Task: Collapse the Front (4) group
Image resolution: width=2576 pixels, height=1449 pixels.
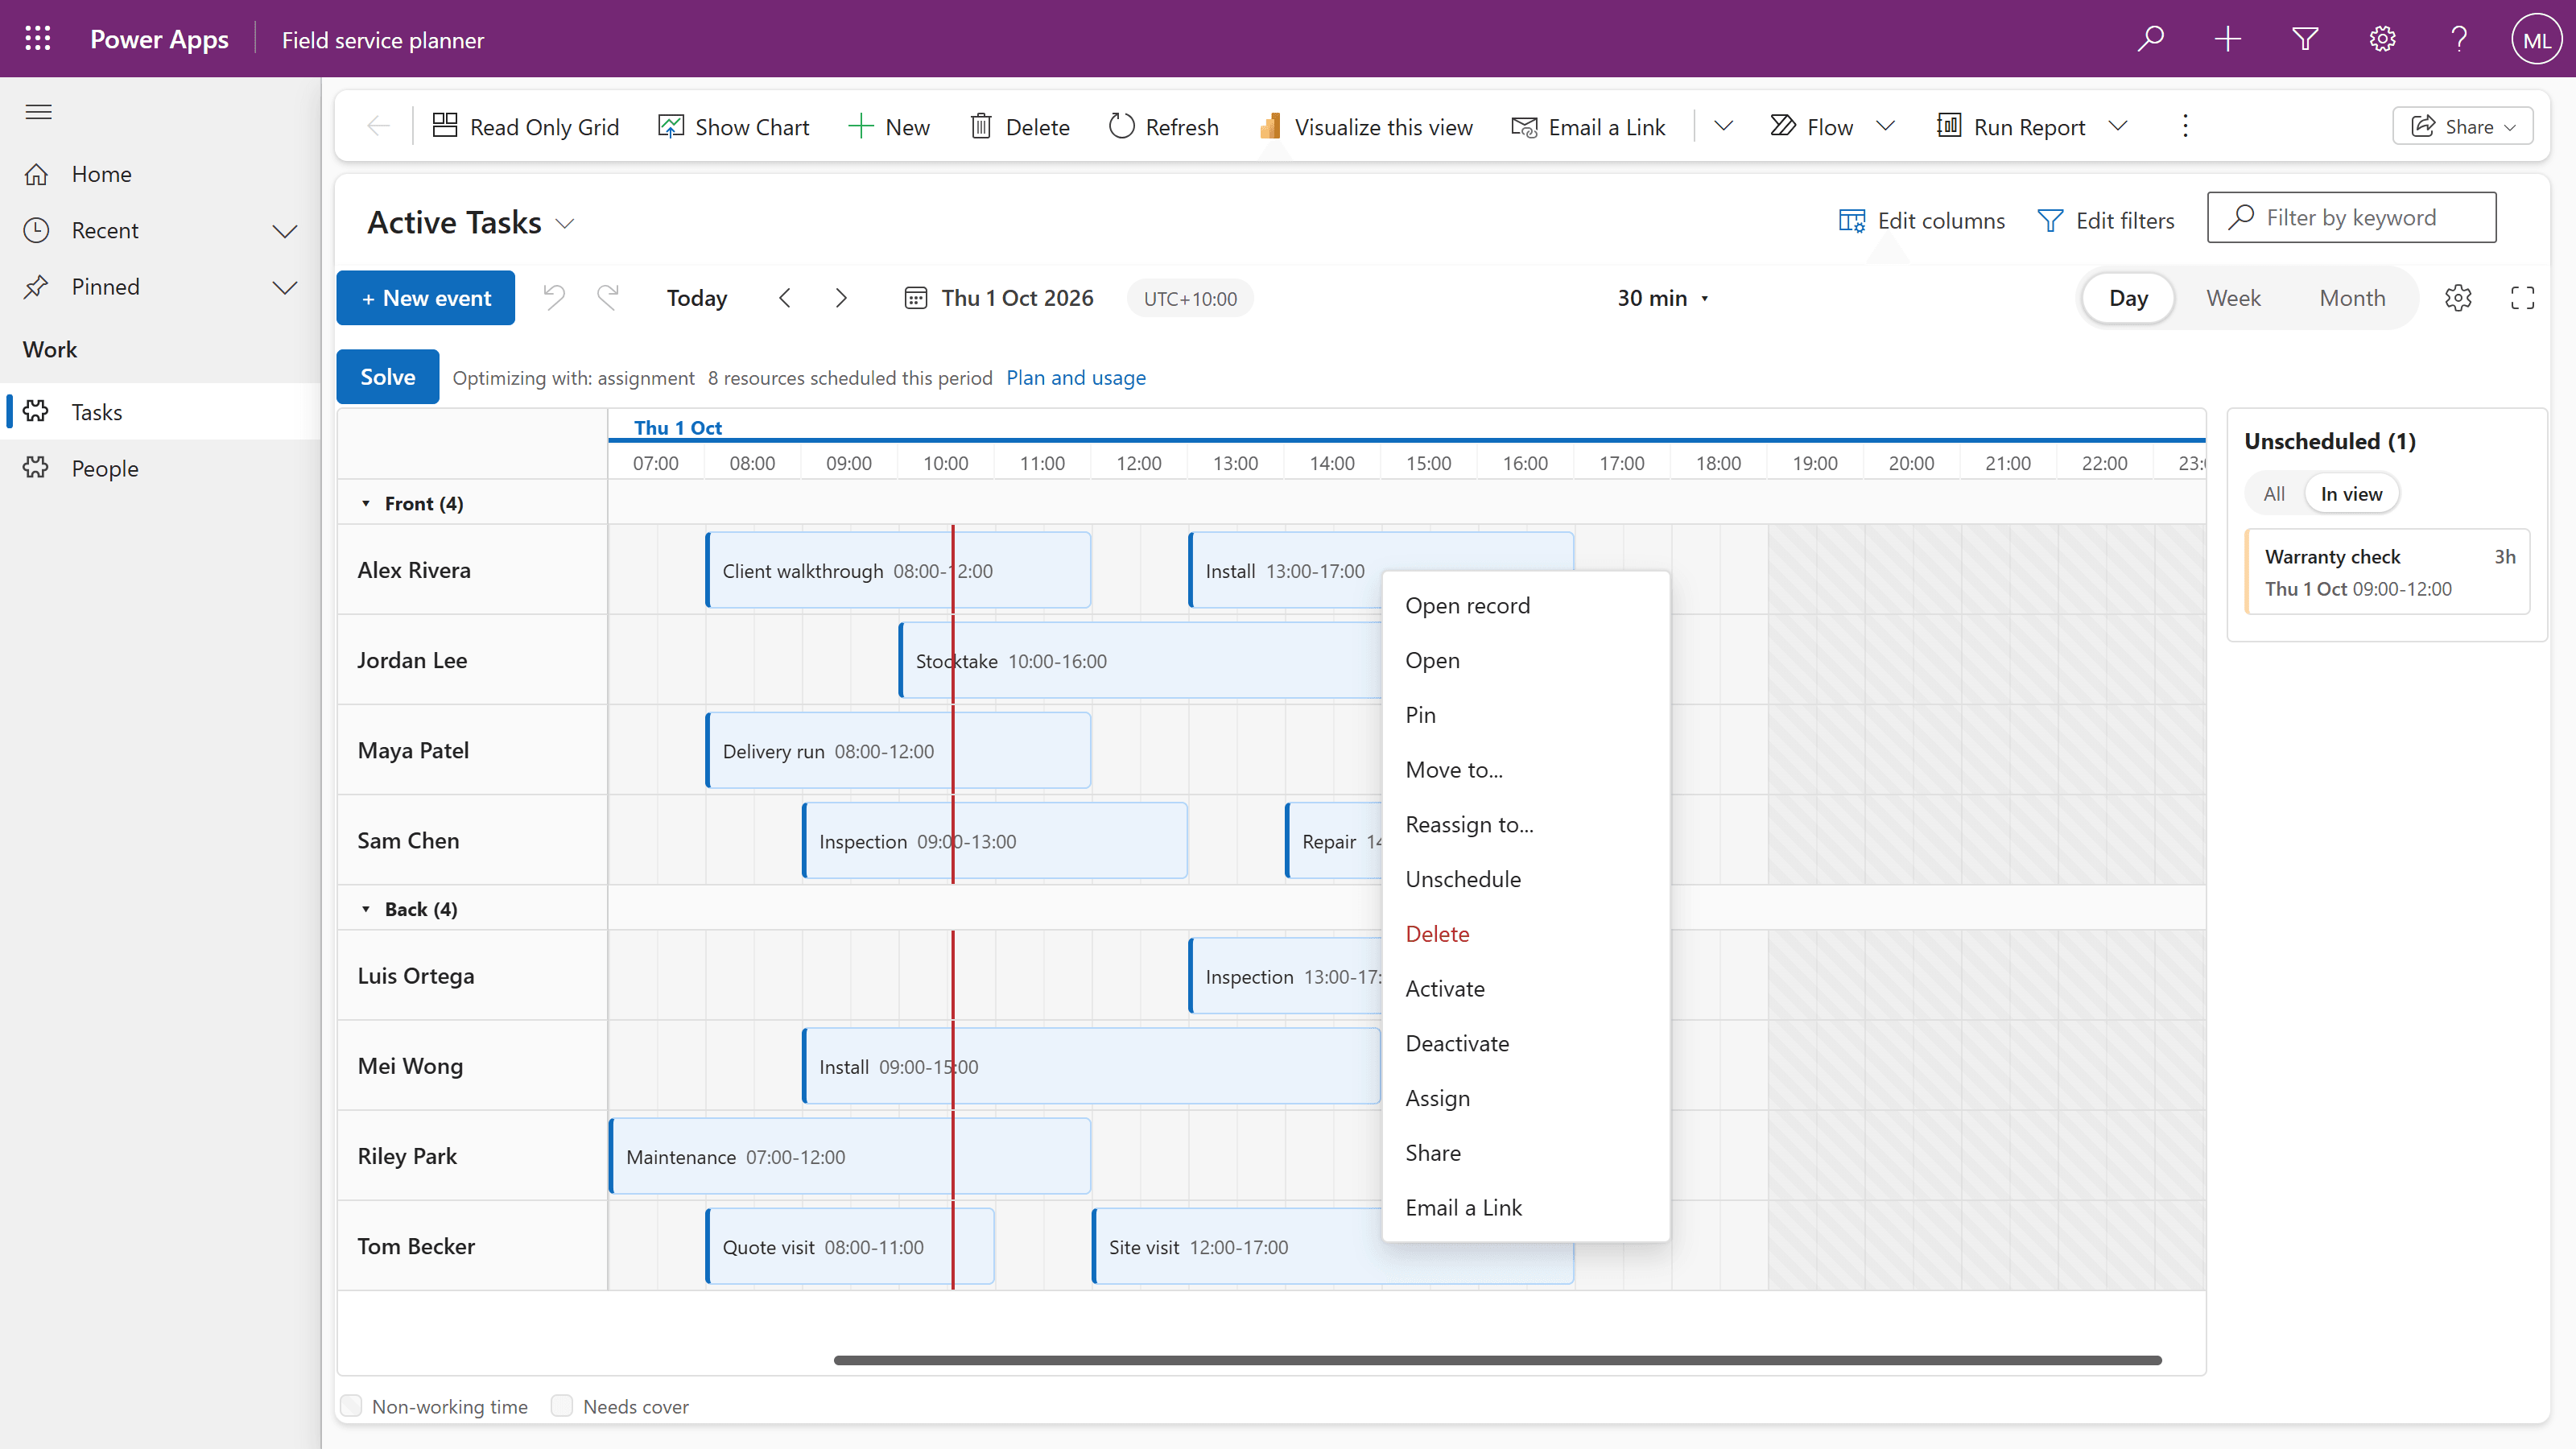Action: (x=366, y=504)
